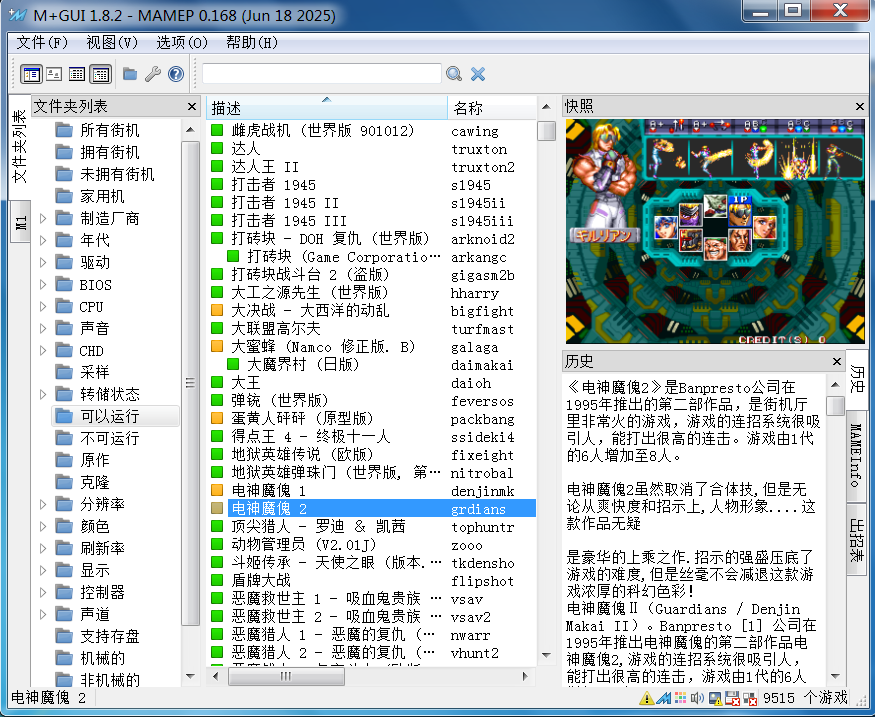Expand the 制造厂商 folder
This screenshot has width=875, height=717.
click(x=43, y=219)
